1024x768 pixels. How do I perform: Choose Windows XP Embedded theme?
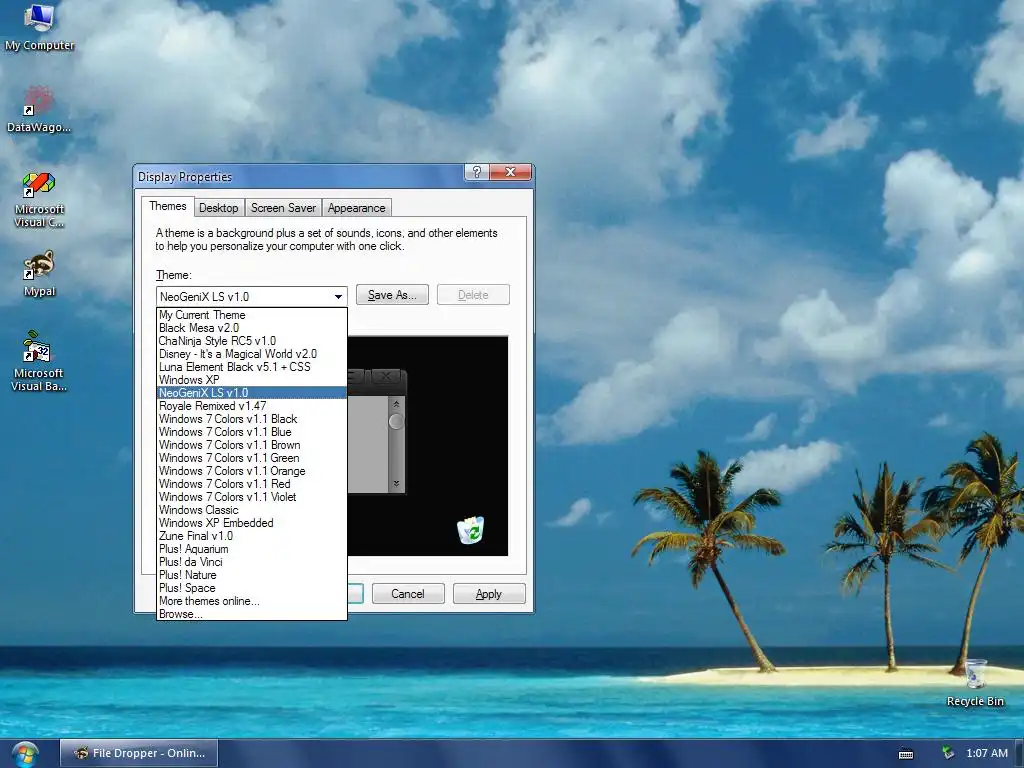click(251, 523)
